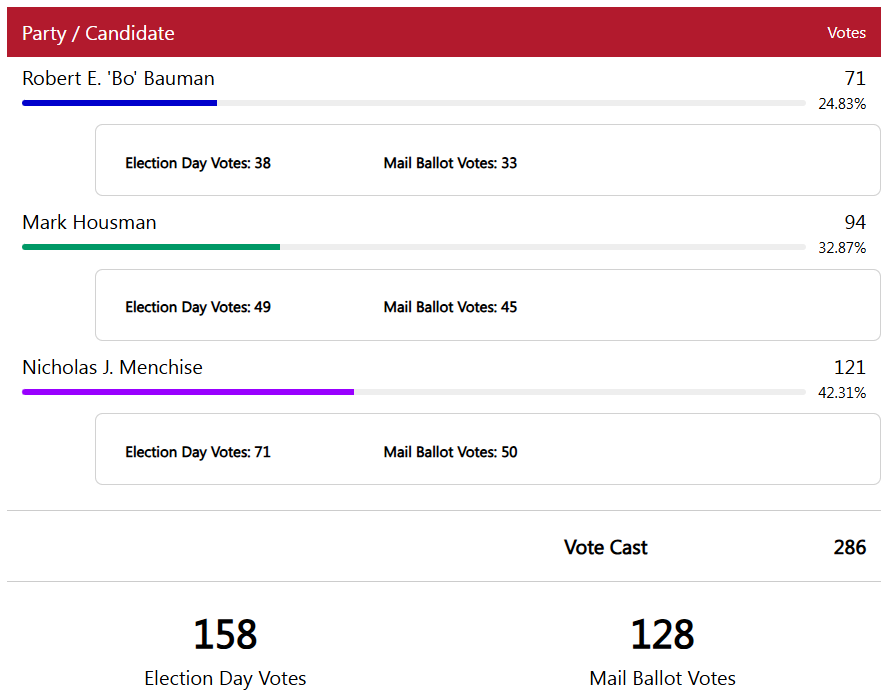The image size is (888, 700).
Task: Click Bauman's Election Day Votes: 38
Action: [x=198, y=163]
